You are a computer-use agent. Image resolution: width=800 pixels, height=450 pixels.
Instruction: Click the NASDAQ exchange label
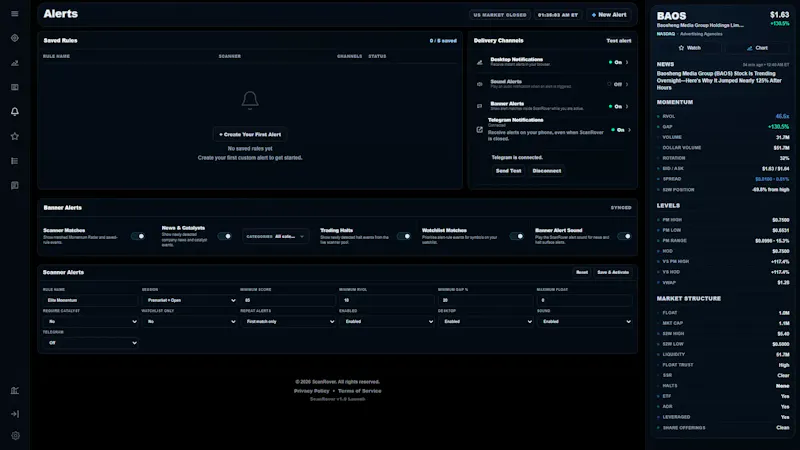(665, 34)
